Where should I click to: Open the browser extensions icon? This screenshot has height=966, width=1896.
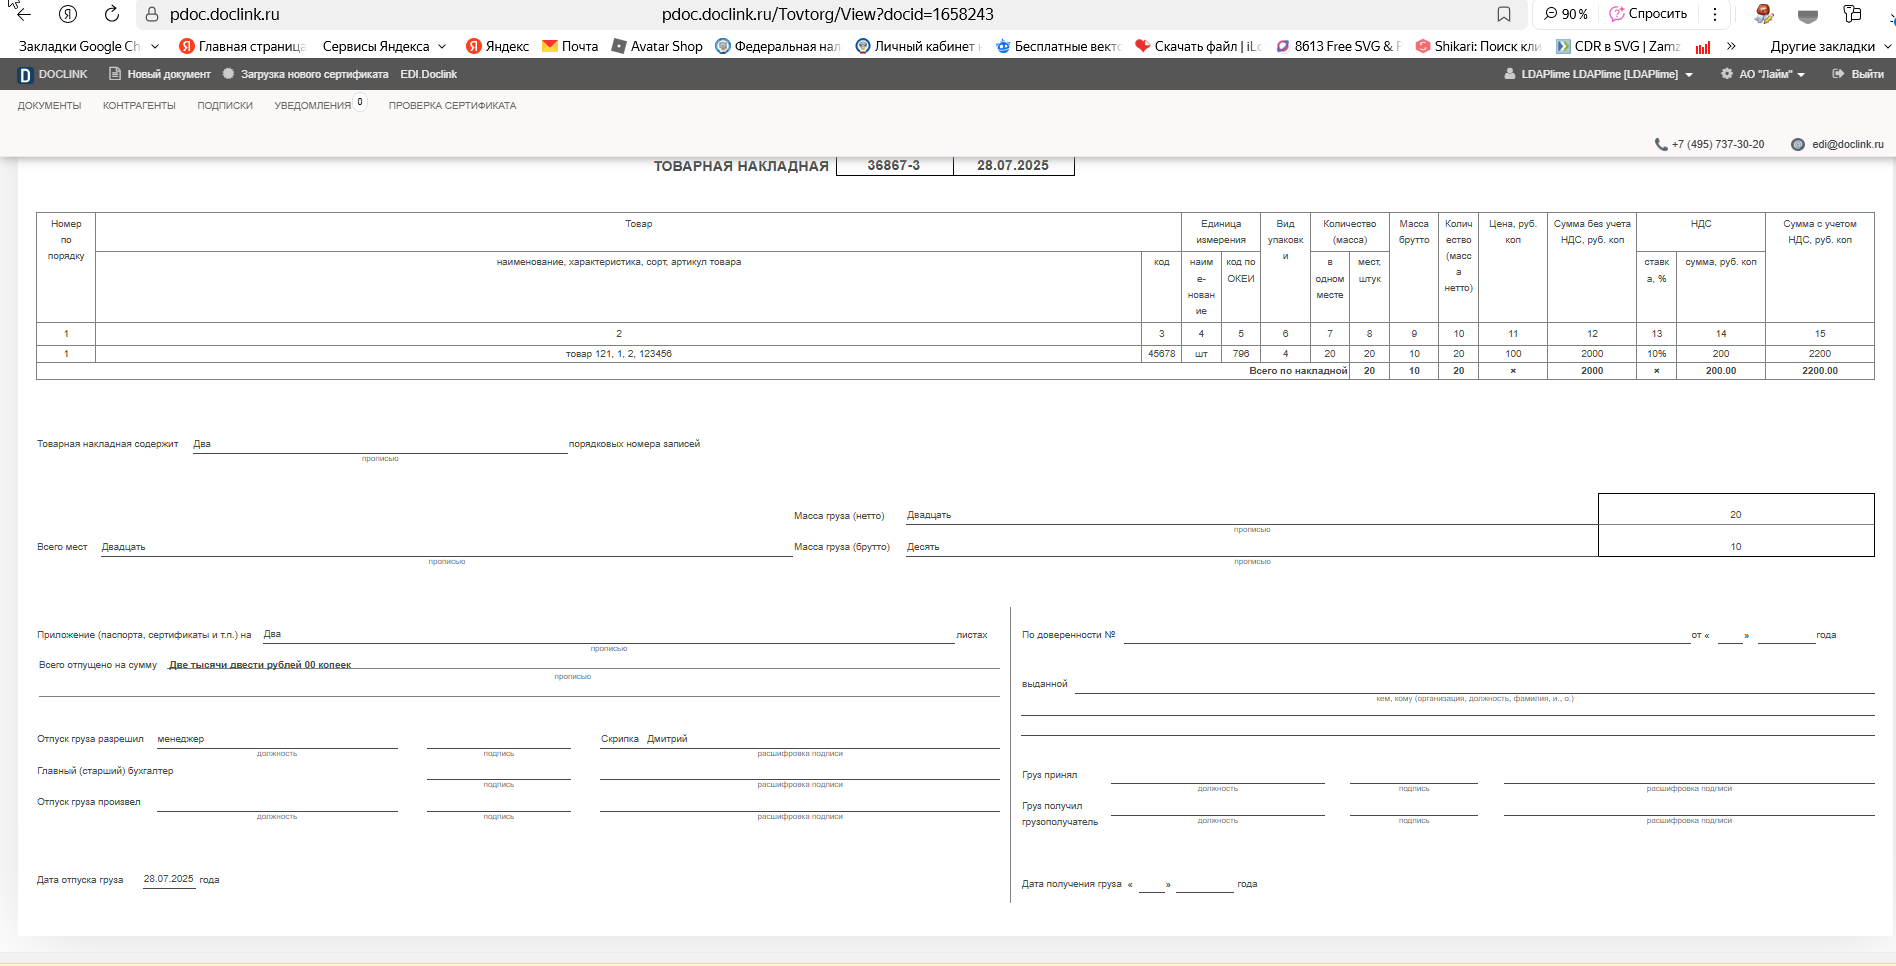click(x=1852, y=14)
